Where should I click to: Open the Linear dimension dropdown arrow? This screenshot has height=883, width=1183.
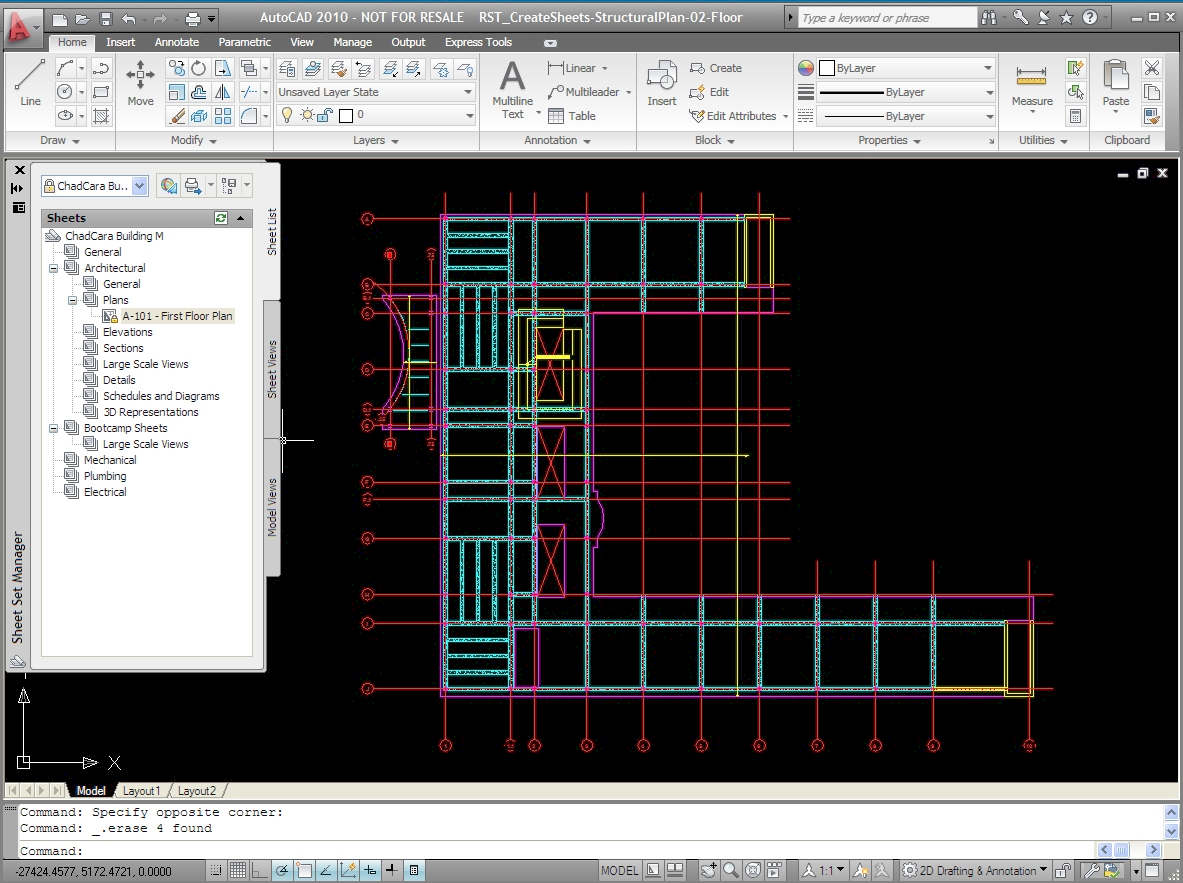[605, 69]
